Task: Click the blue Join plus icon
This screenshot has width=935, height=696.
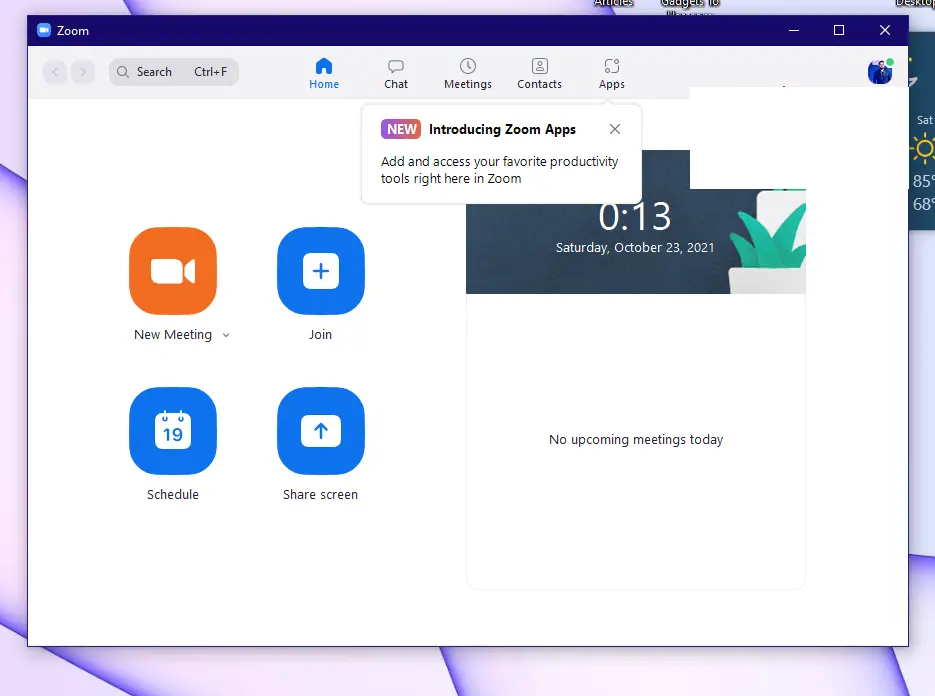Action: click(321, 271)
